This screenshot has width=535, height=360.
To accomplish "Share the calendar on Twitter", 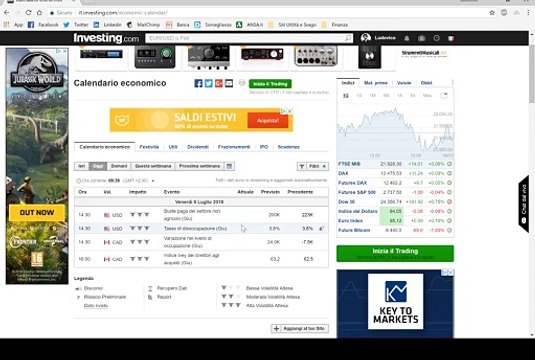I will click(208, 83).
